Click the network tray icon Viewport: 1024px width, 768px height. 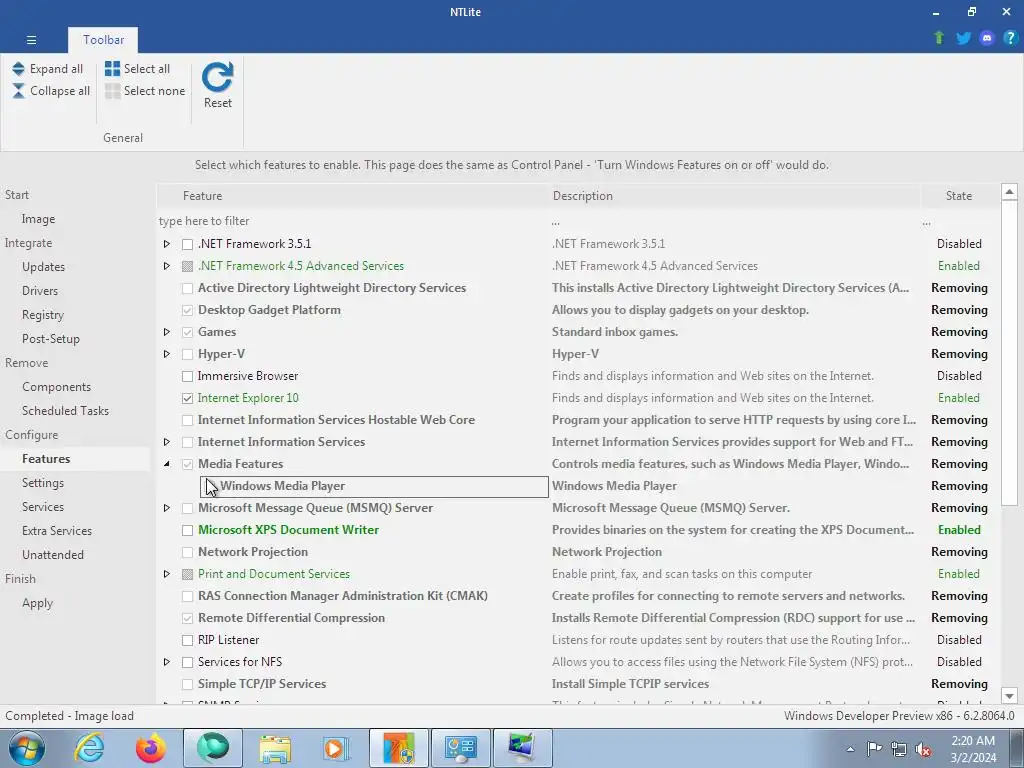coord(899,750)
